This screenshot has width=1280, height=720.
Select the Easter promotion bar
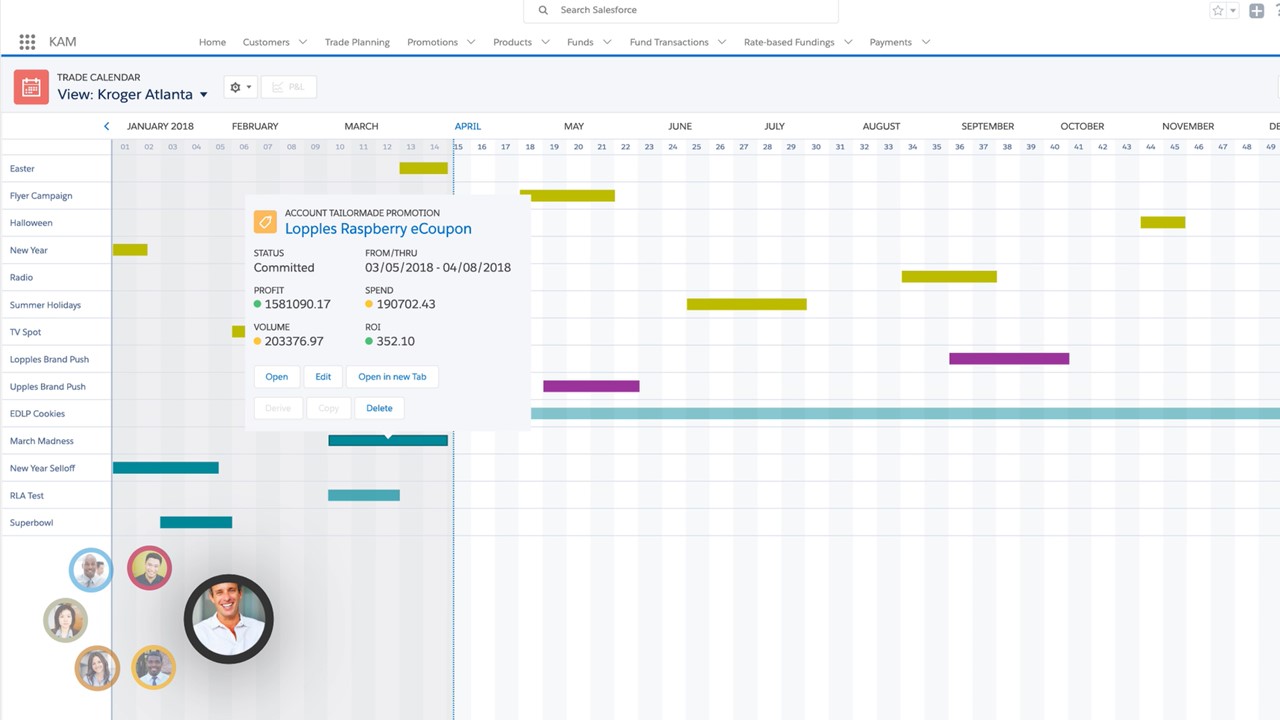click(424, 168)
